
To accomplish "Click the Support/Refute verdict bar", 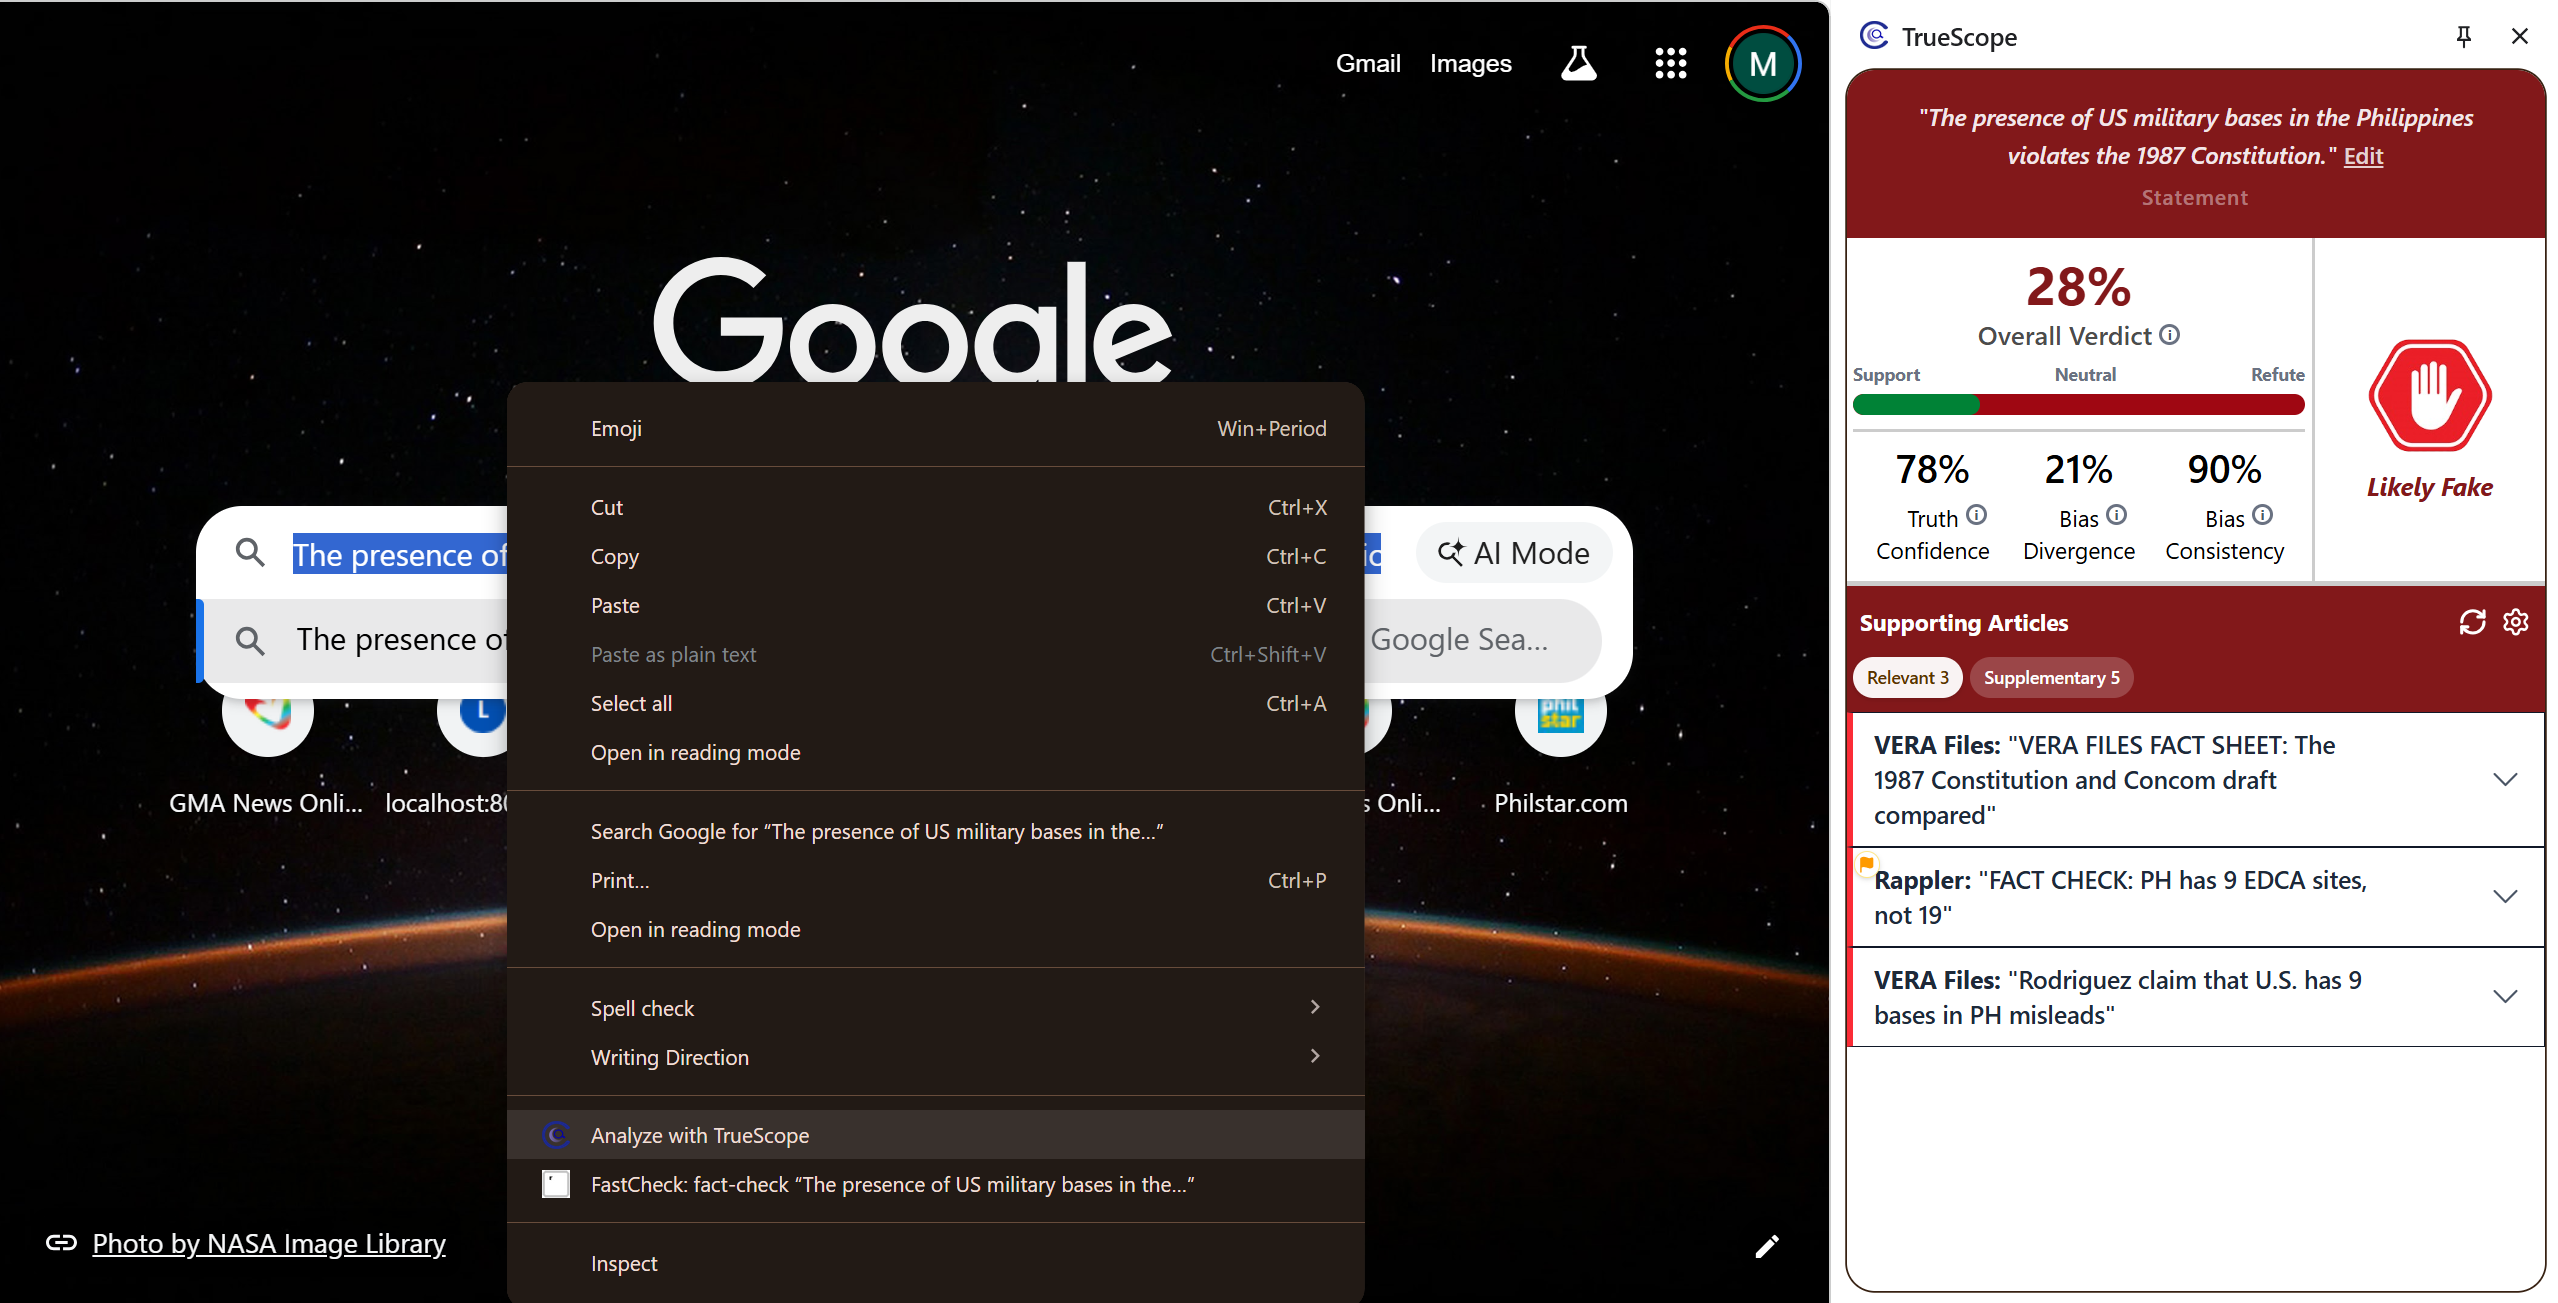I will pyautogui.click(x=2078, y=404).
